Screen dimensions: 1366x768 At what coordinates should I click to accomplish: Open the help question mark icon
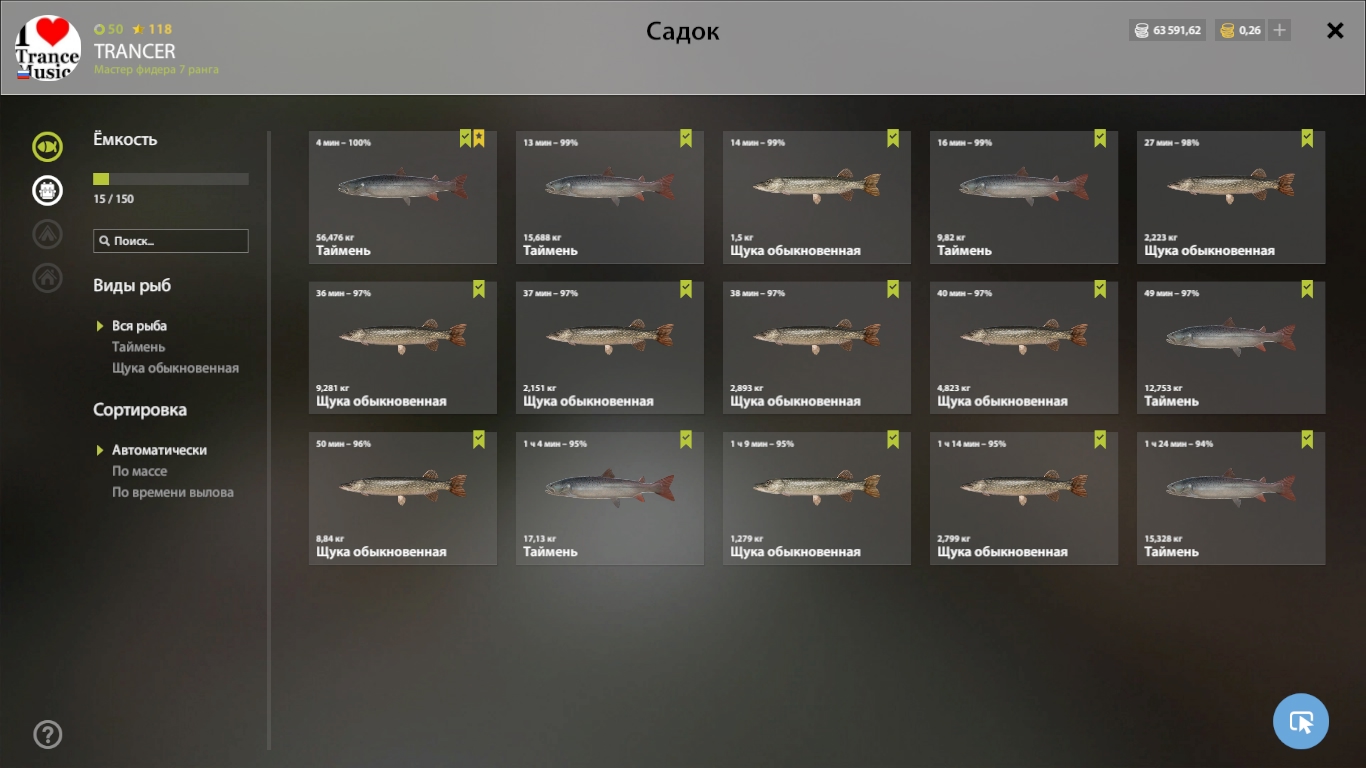pyautogui.click(x=48, y=735)
